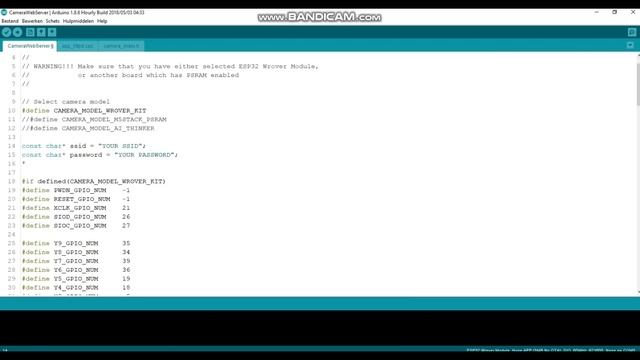Click the WARNING comment on line 5

[x=170, y=66]
